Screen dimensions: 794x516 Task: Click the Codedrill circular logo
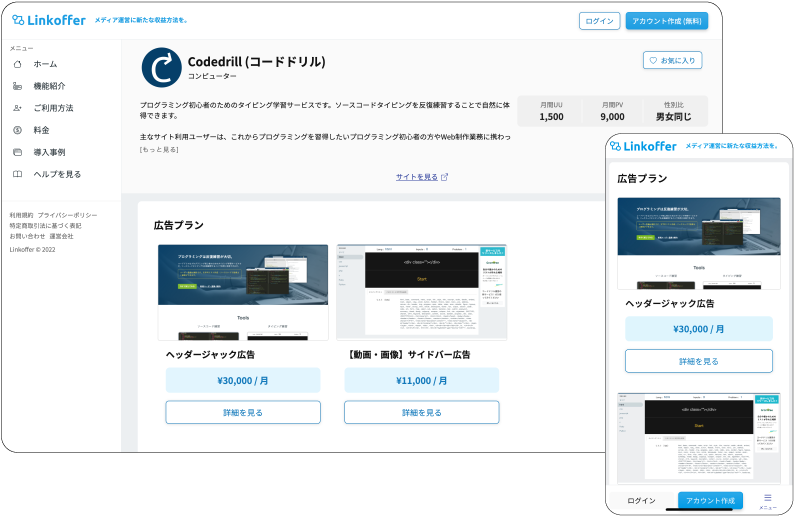pyautogui.click(x=161, y=67)
